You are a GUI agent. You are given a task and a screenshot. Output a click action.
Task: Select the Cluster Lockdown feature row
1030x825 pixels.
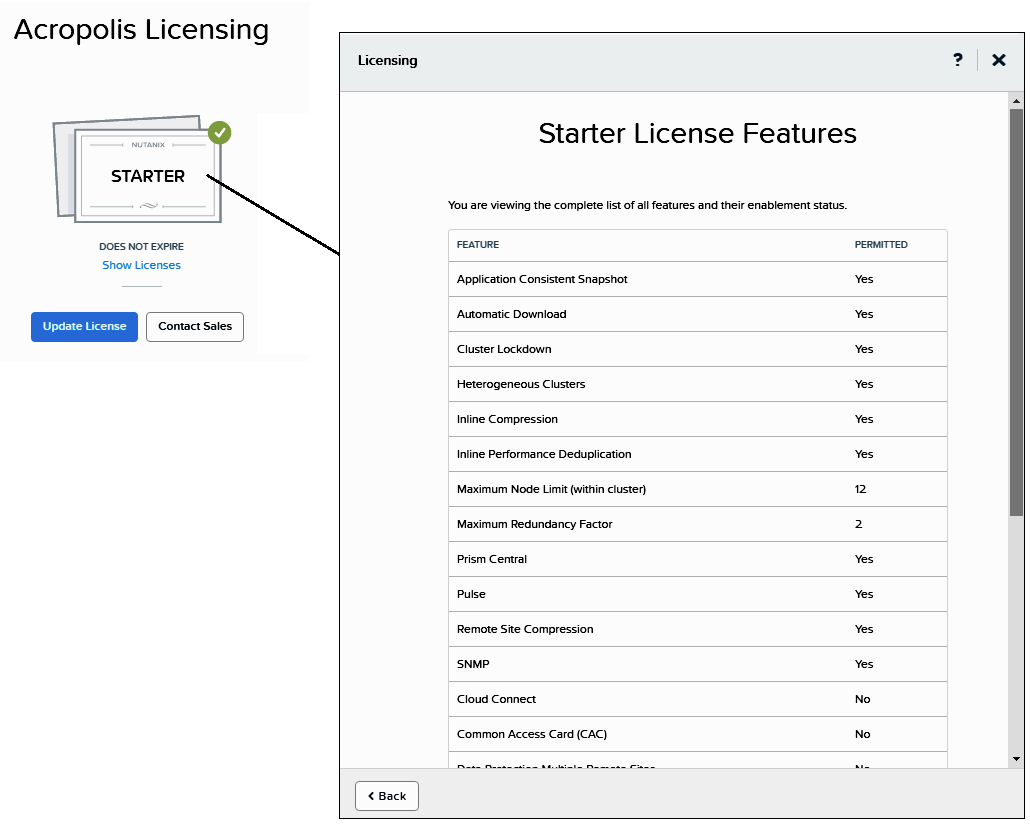coord(698,349)
